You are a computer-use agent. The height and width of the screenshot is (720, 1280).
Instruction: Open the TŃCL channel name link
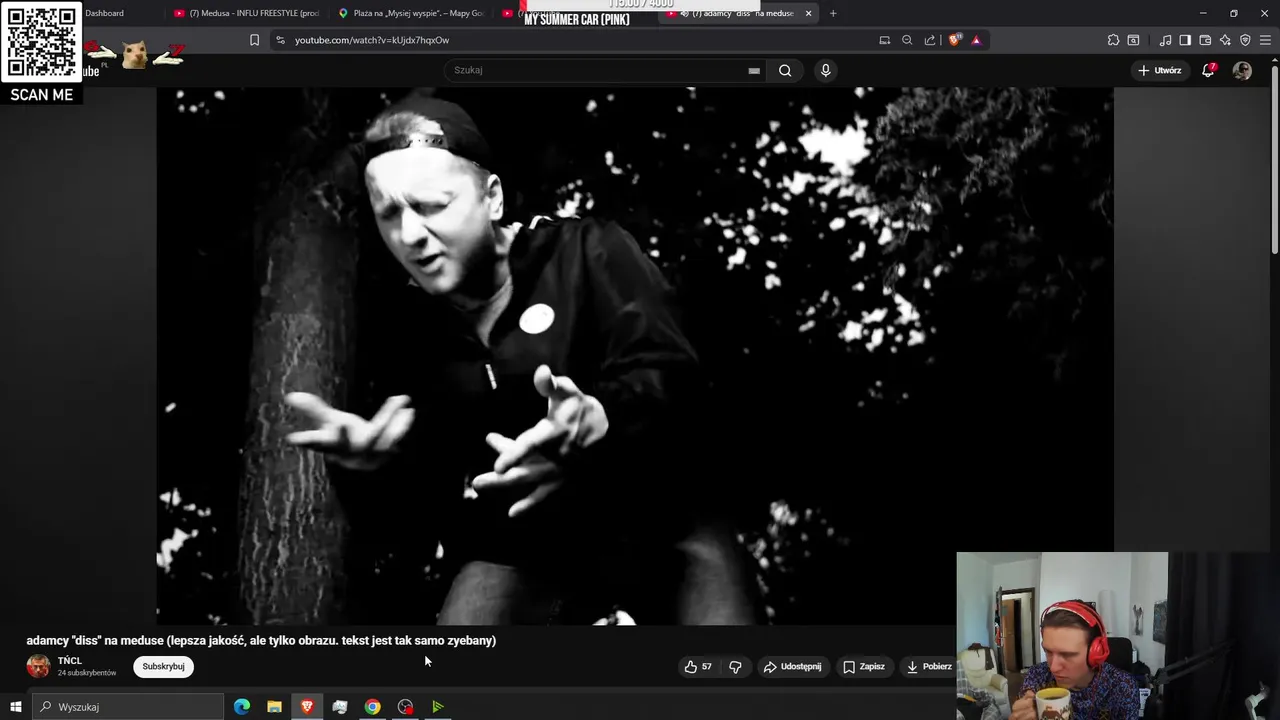tap(70, 661)
